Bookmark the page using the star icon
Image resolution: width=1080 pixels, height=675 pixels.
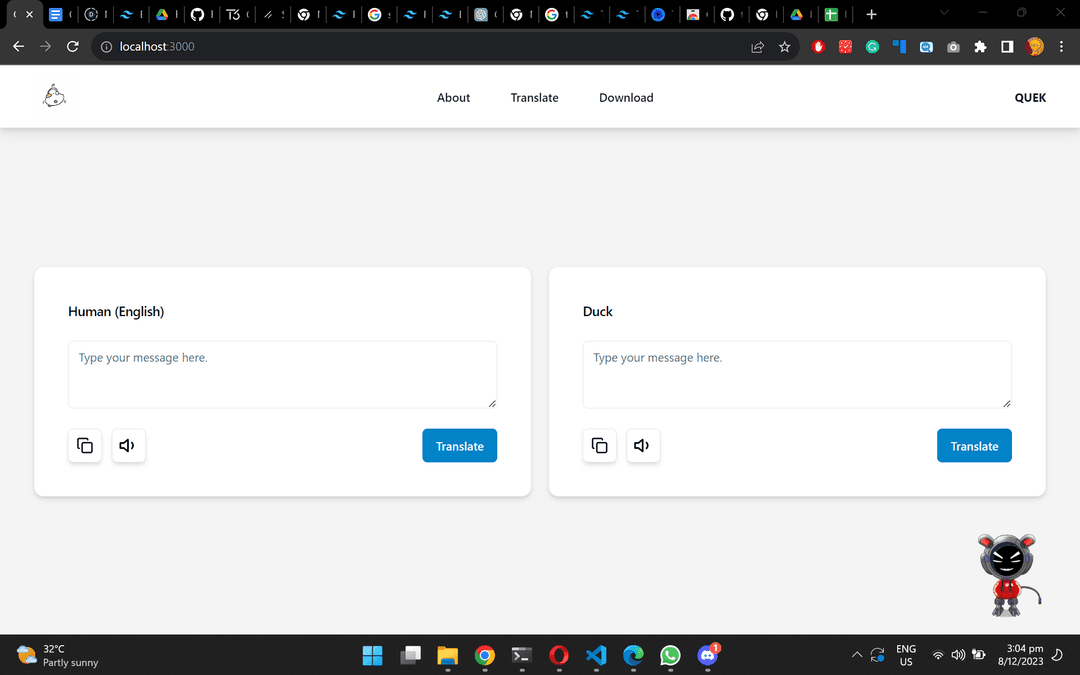pyautogui.click(x=784, y=46)
